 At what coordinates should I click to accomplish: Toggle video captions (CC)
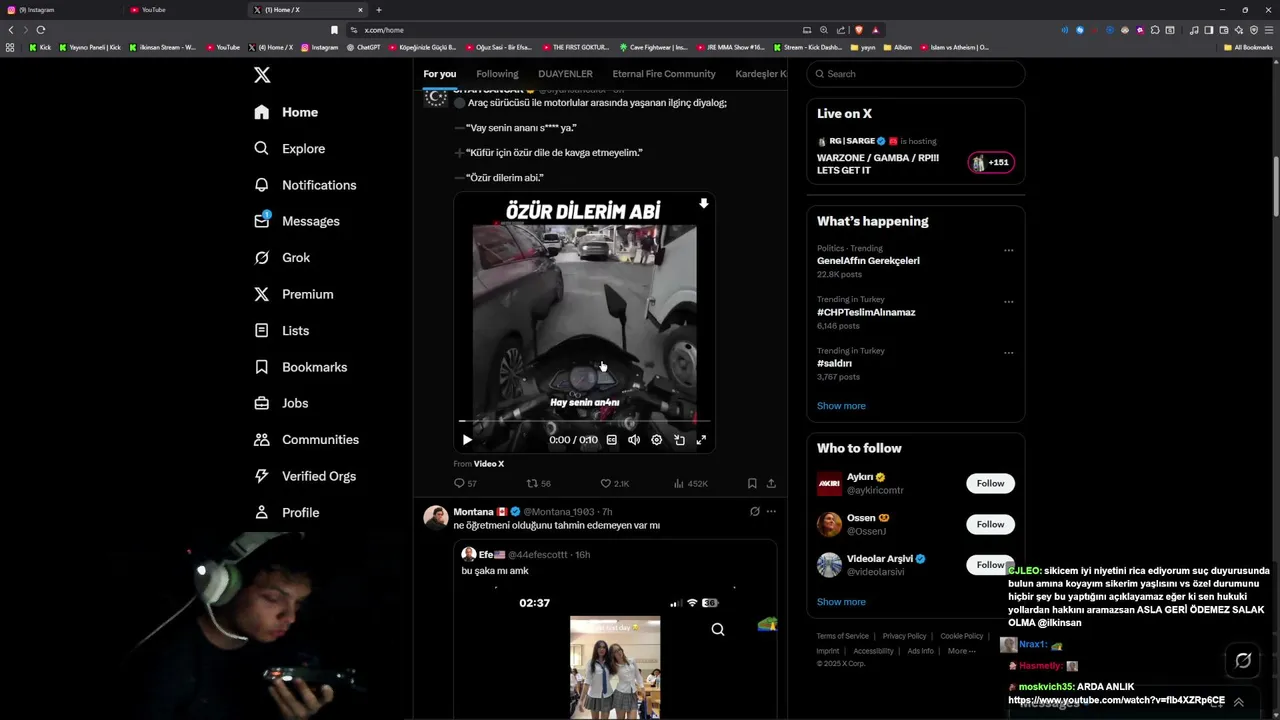click(612, 440)
